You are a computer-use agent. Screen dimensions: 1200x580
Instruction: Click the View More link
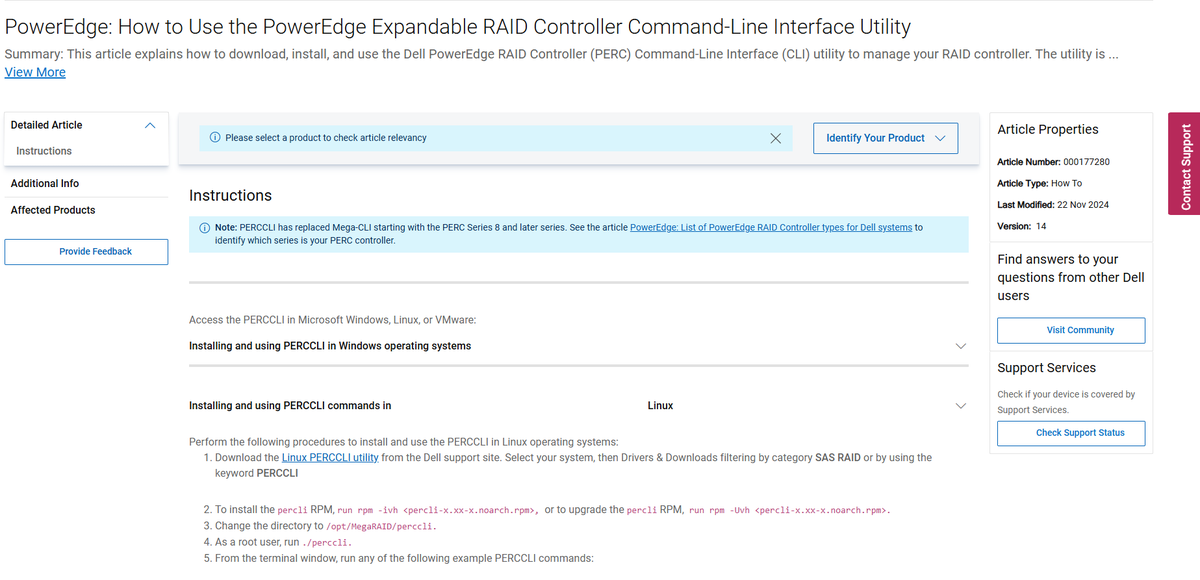tap(35, 72)
